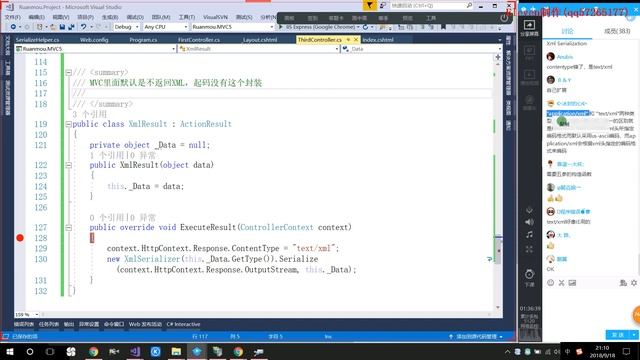Click the Send (发送) button in chat
The width and height of the screenshot is (640, 360).
tap(618, 335)
